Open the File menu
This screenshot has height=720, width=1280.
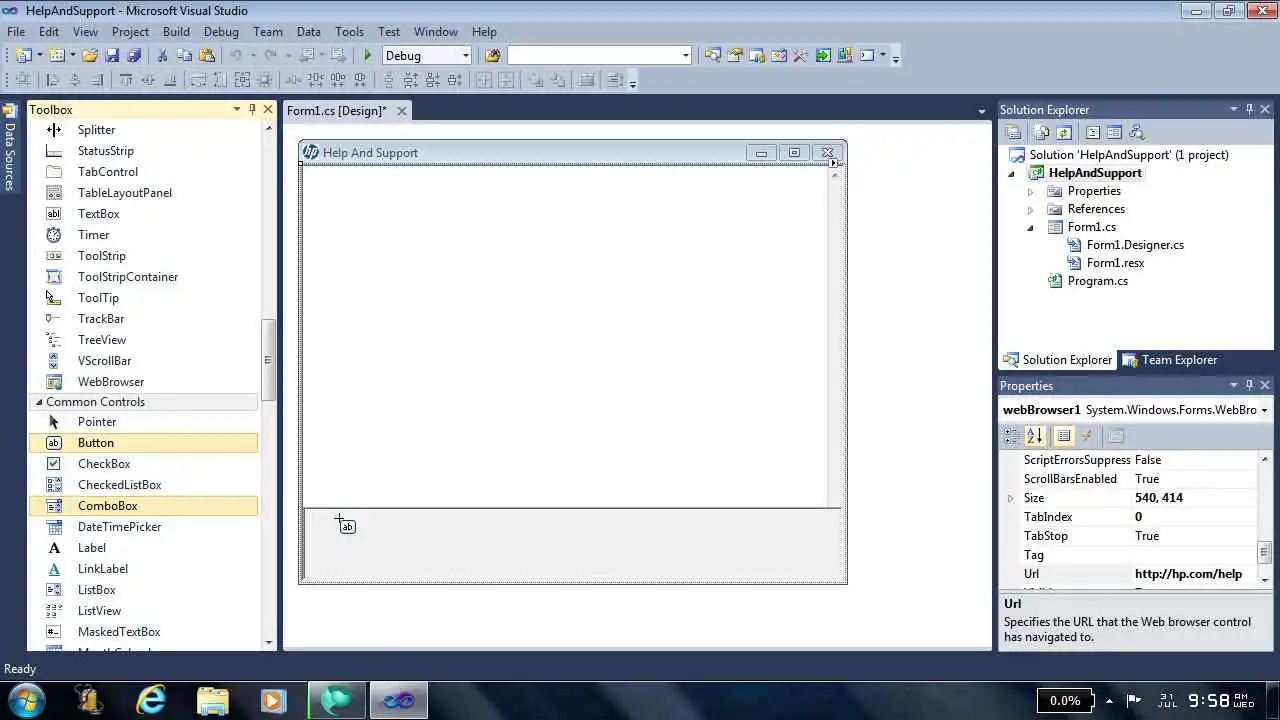pos(16,32)
